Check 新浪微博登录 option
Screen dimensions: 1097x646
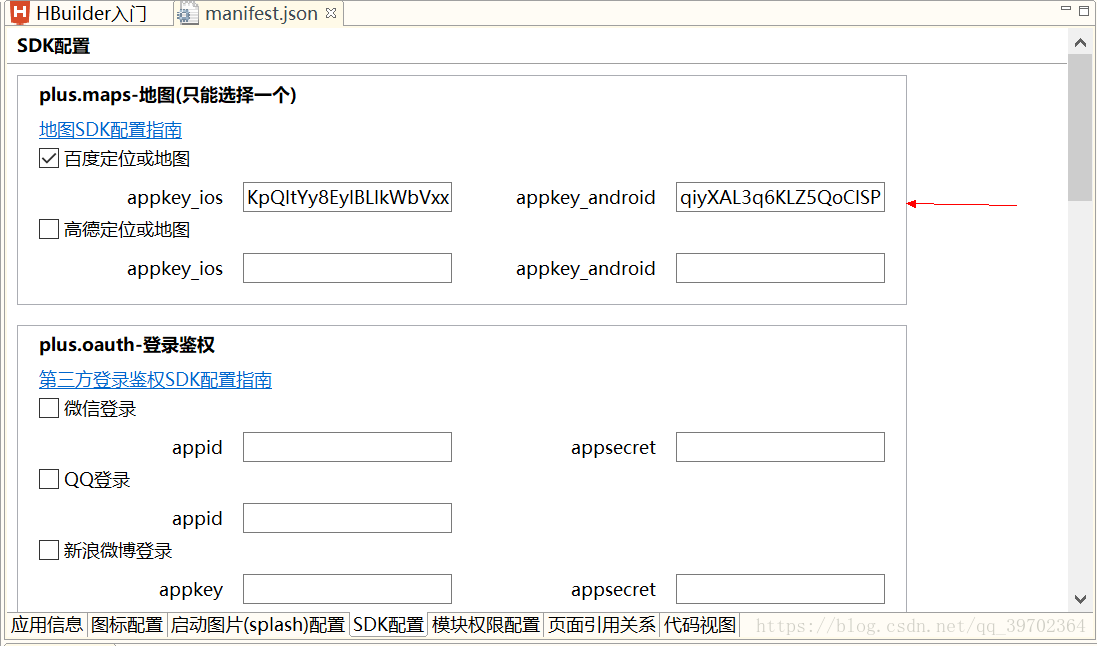coord(48,550)
